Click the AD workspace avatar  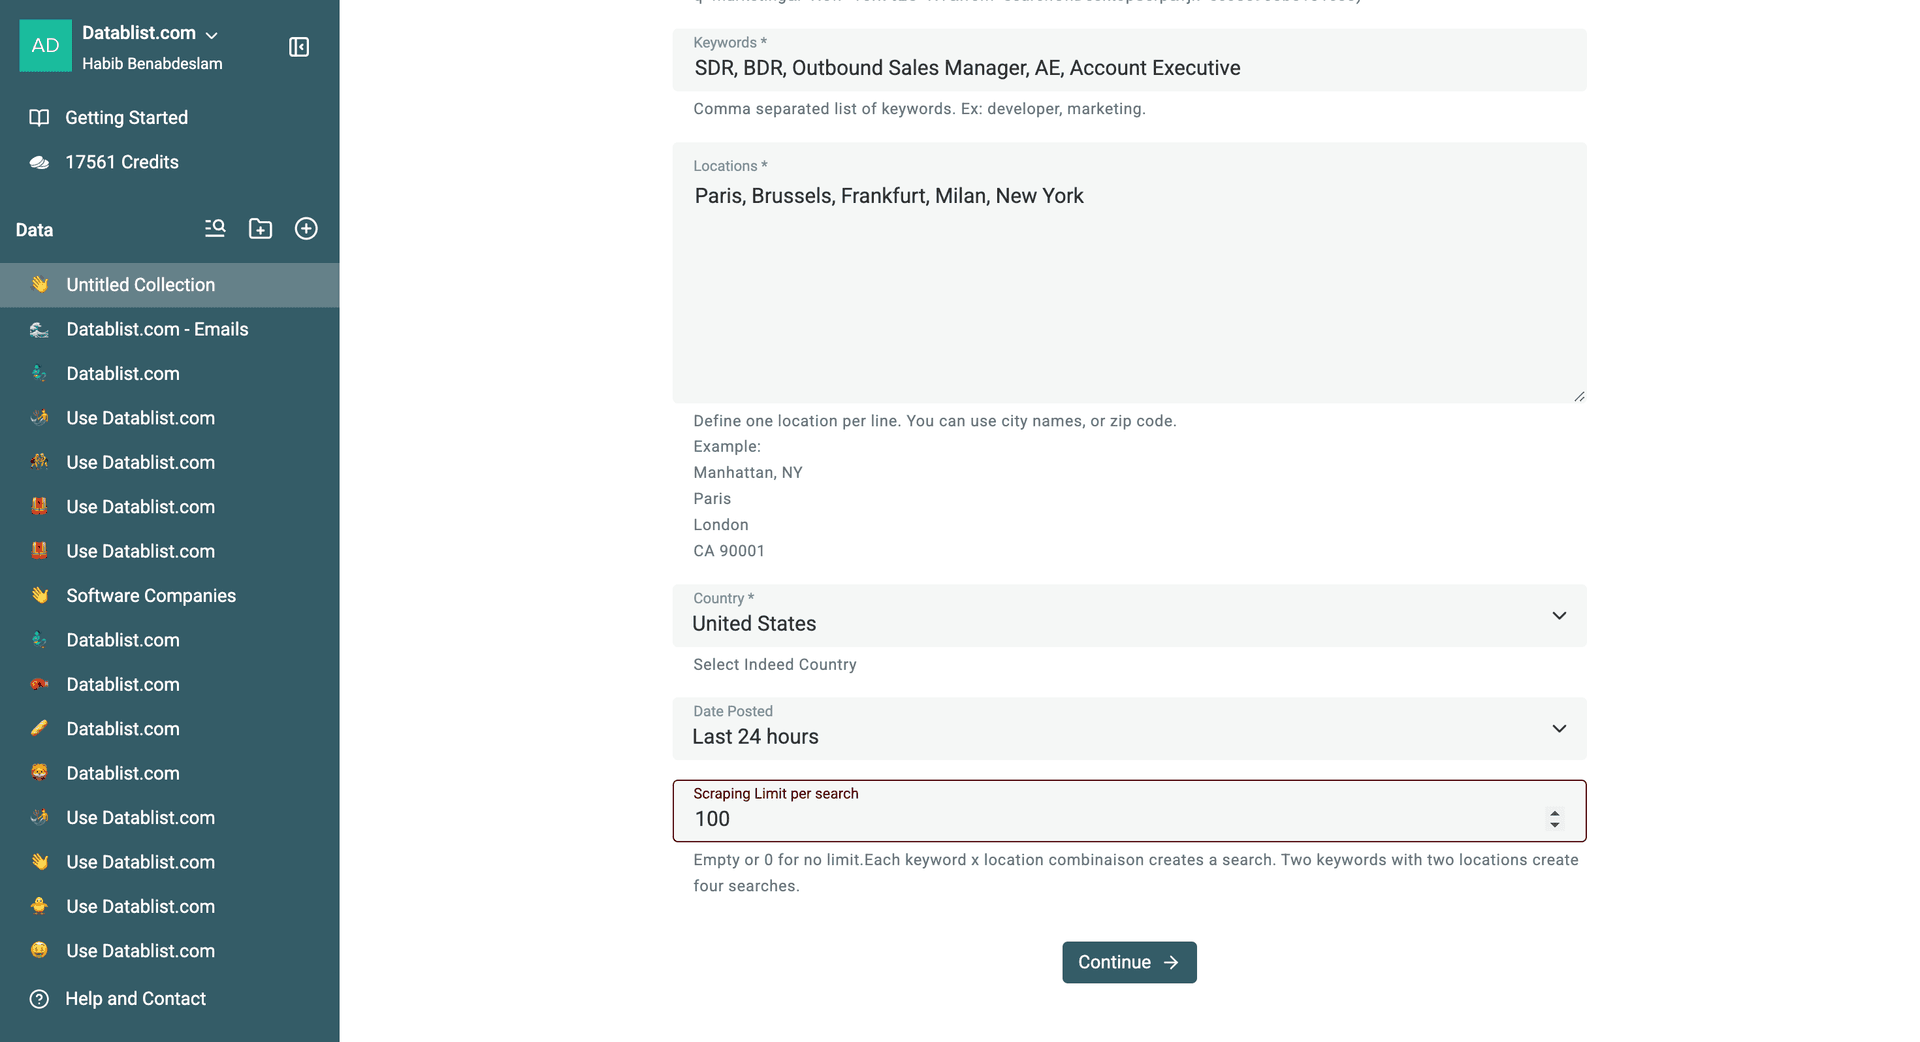45,45
